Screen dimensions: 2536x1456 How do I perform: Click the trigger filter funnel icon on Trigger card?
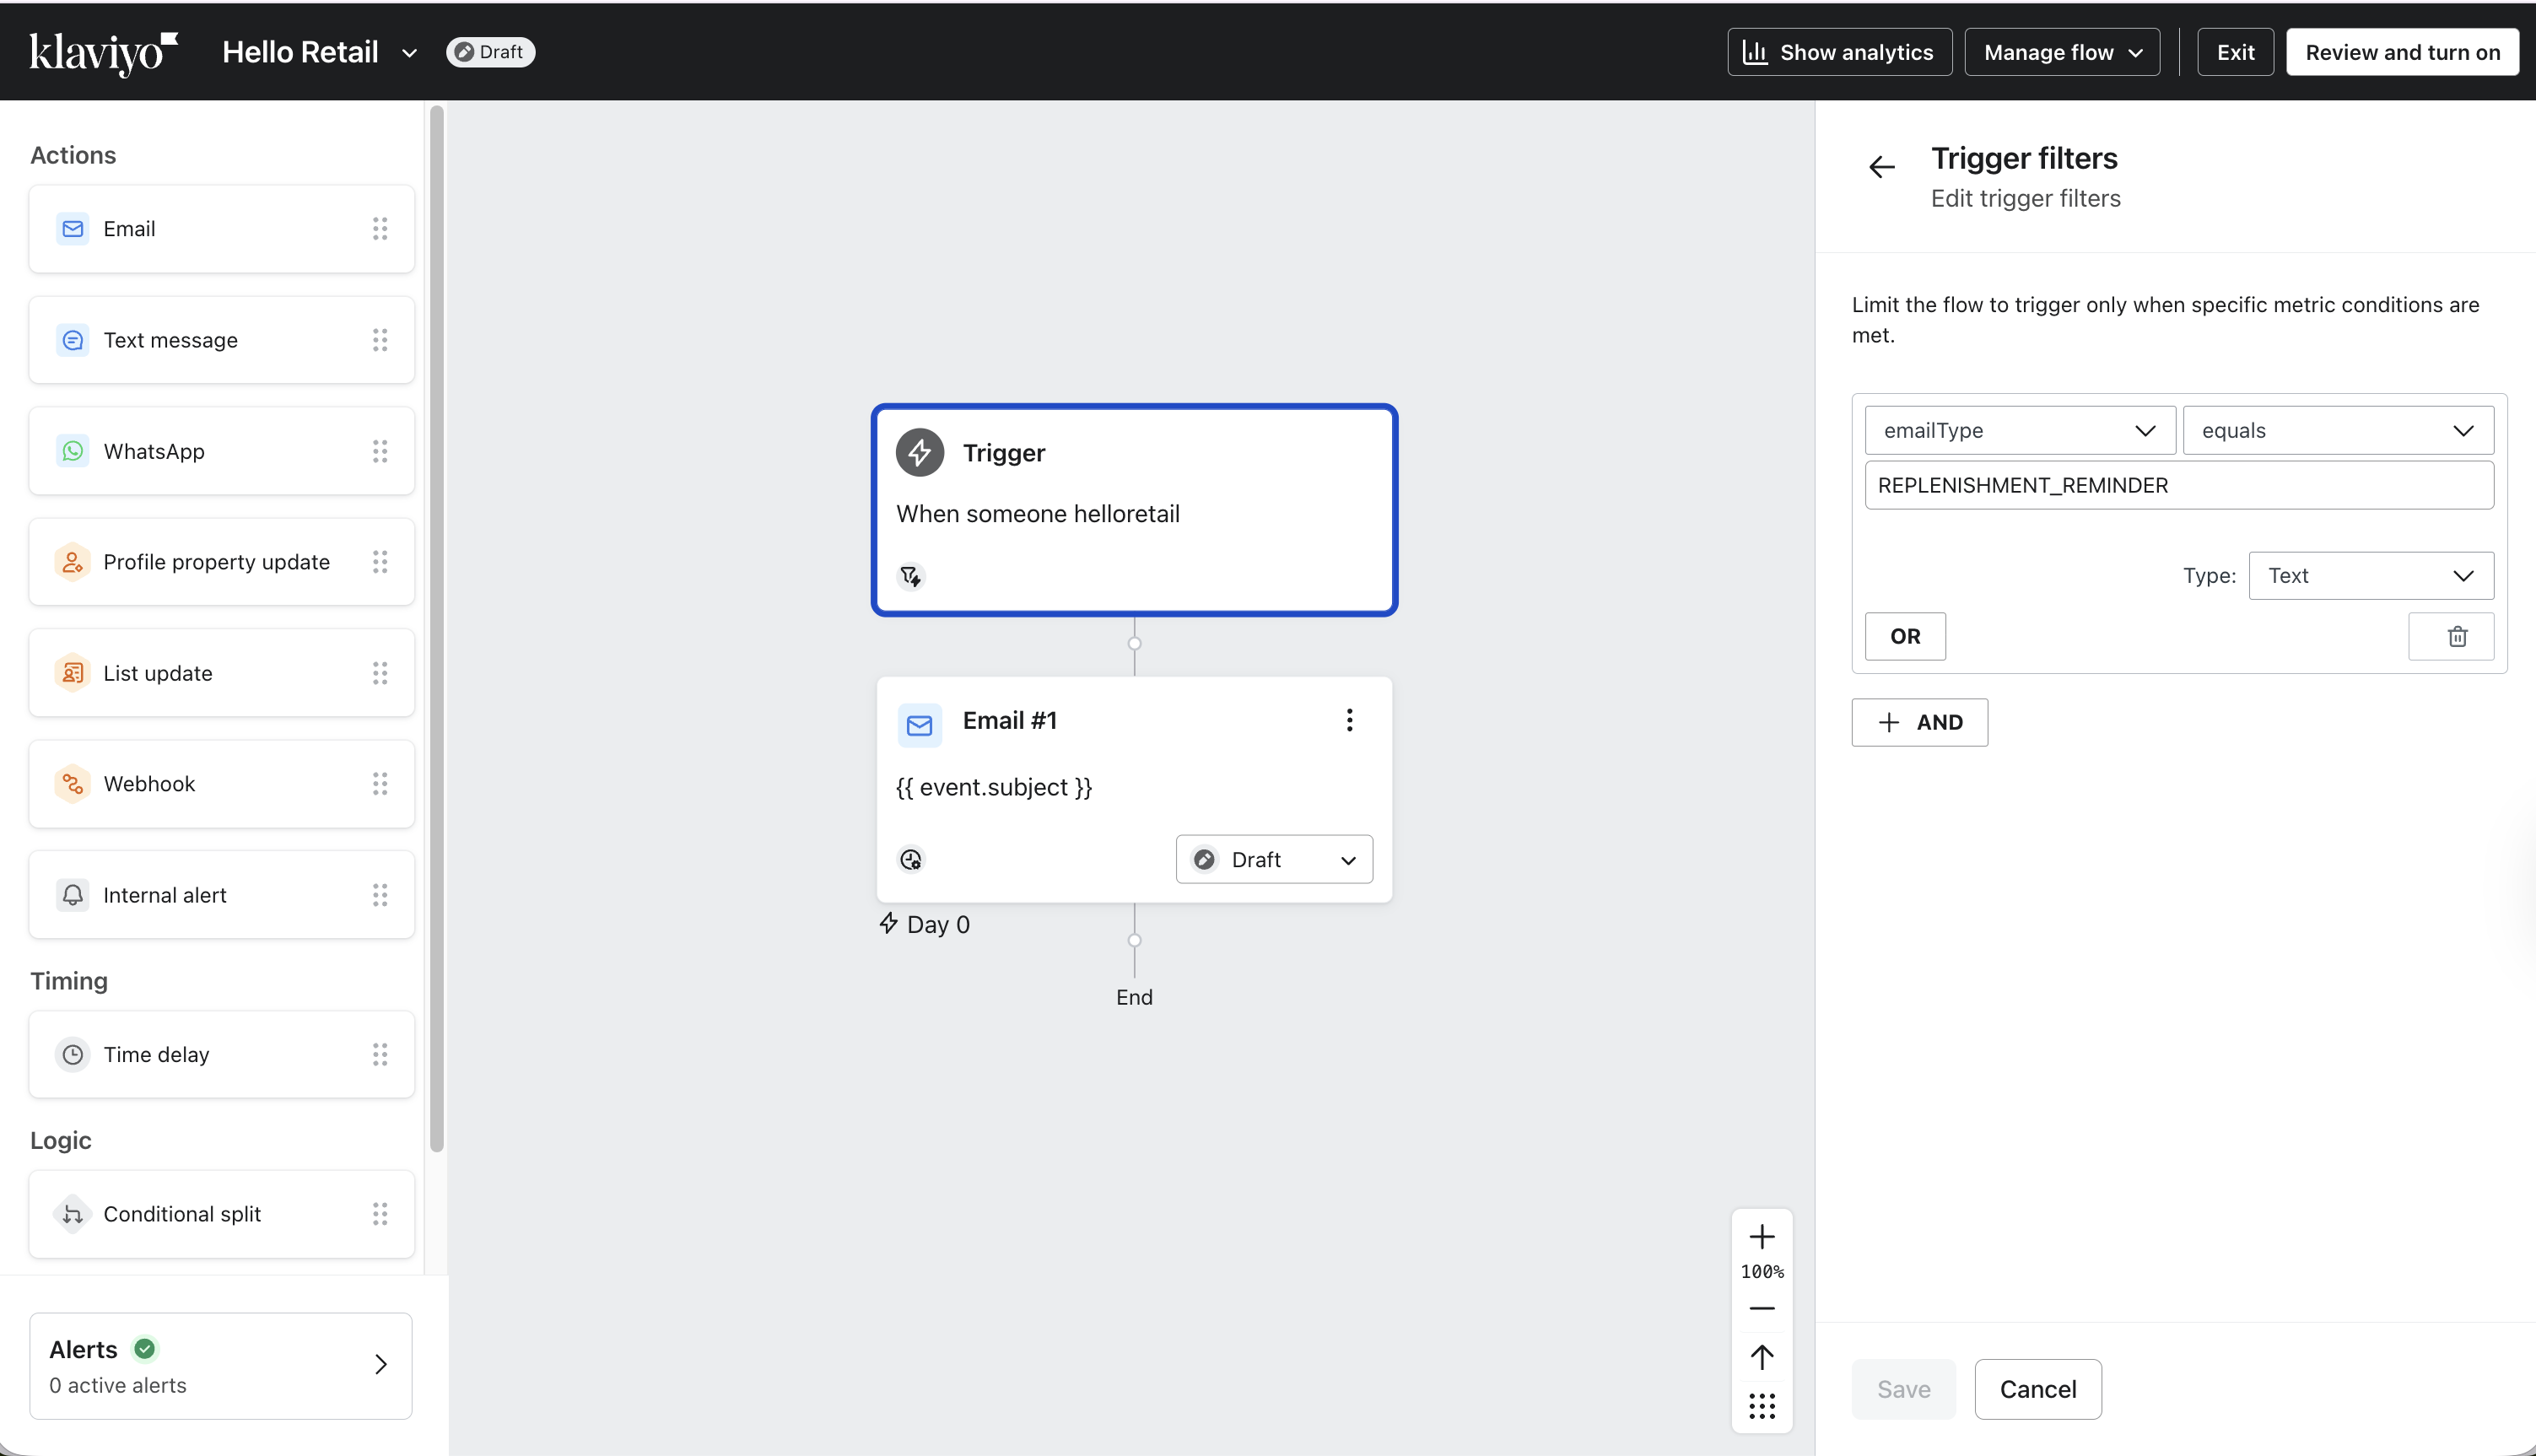pyautogui.click(x=910, y=576)
